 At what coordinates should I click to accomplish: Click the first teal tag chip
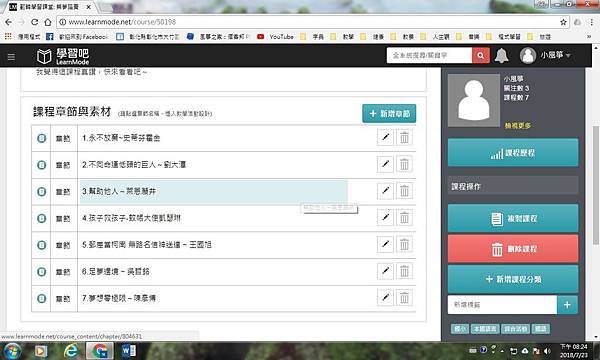460,329
